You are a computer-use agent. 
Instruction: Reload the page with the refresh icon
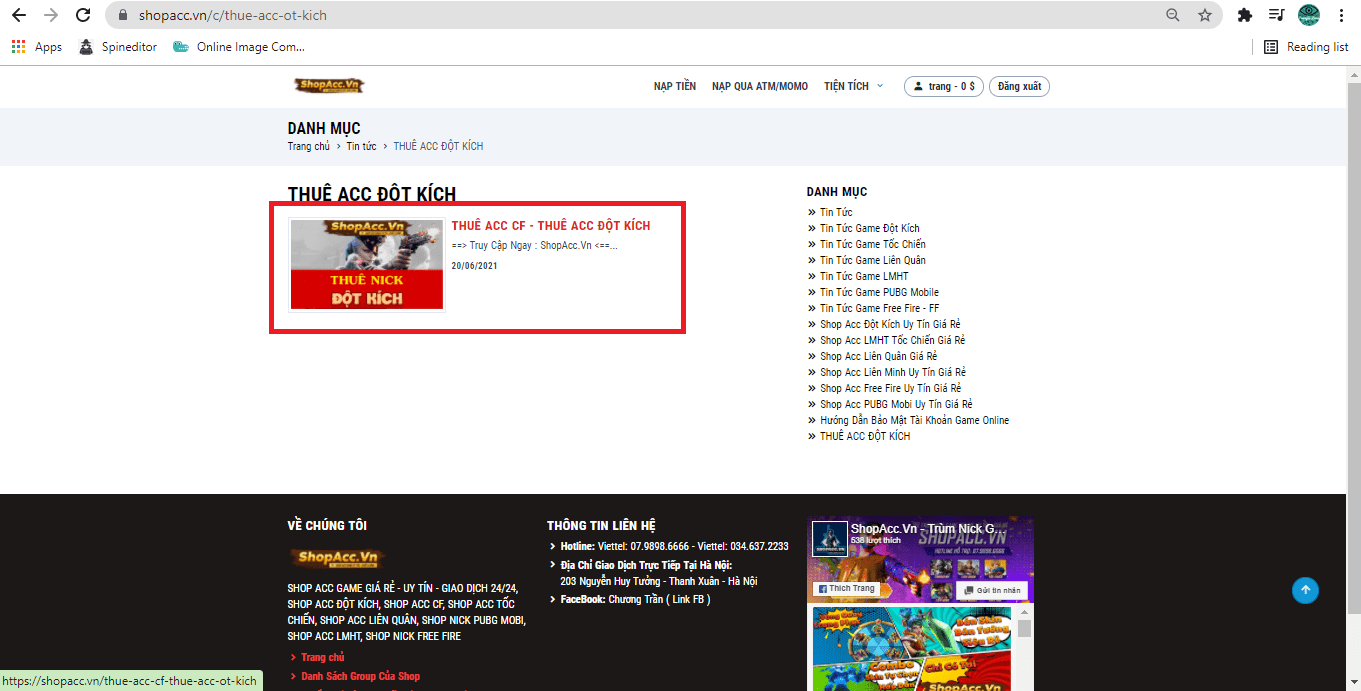[84, 15]
